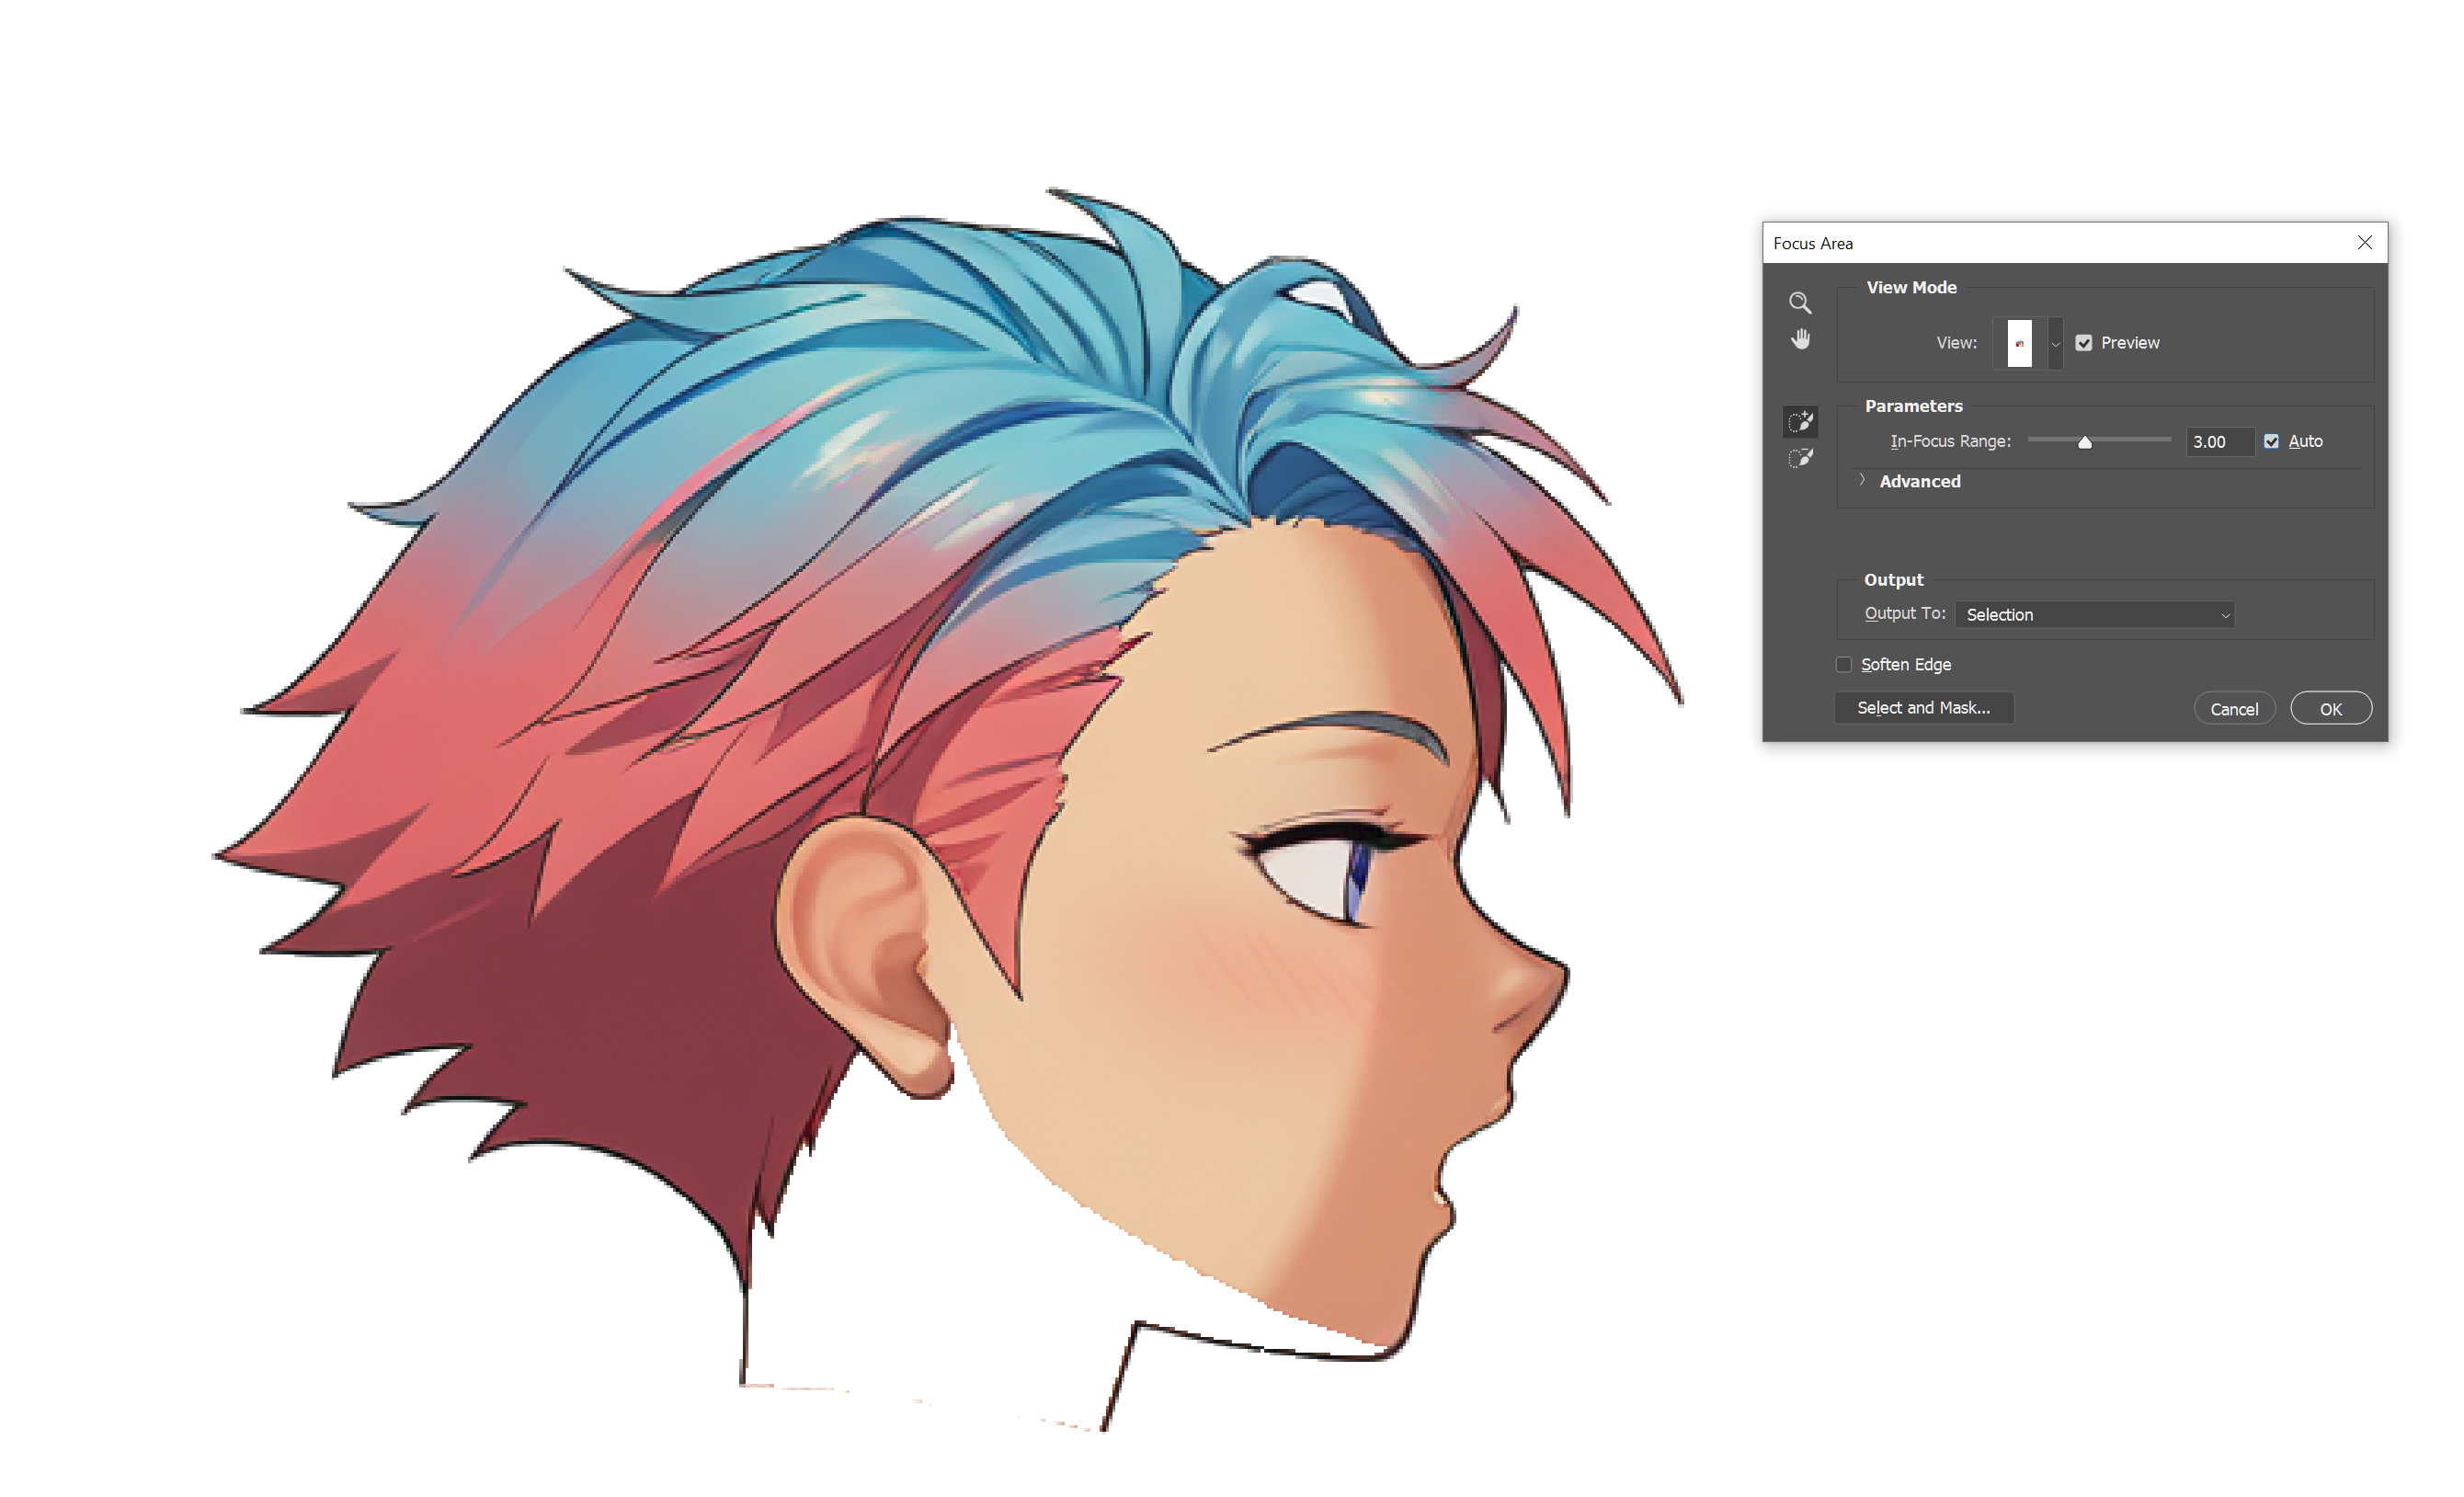Select the Zoom tool in Focus Area dialog

click(x=1800, y=303)
